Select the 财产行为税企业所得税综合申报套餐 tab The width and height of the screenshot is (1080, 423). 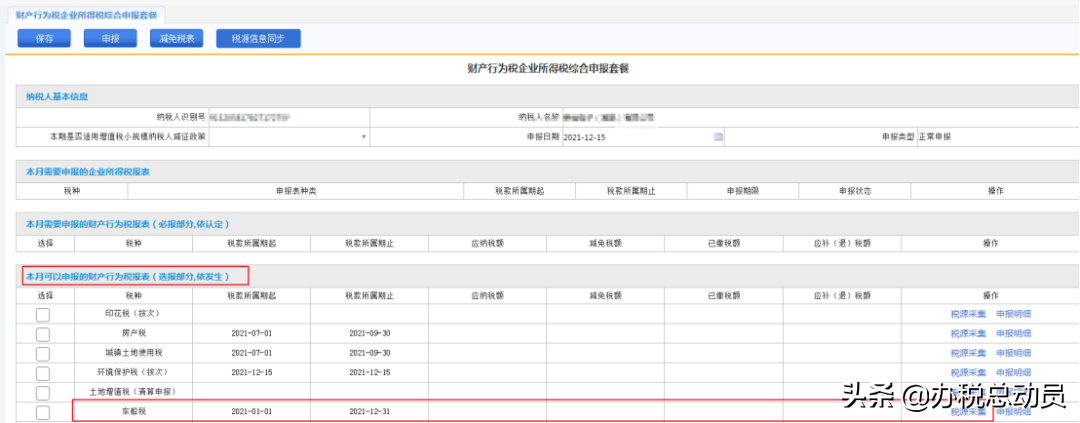click(86, 14)
